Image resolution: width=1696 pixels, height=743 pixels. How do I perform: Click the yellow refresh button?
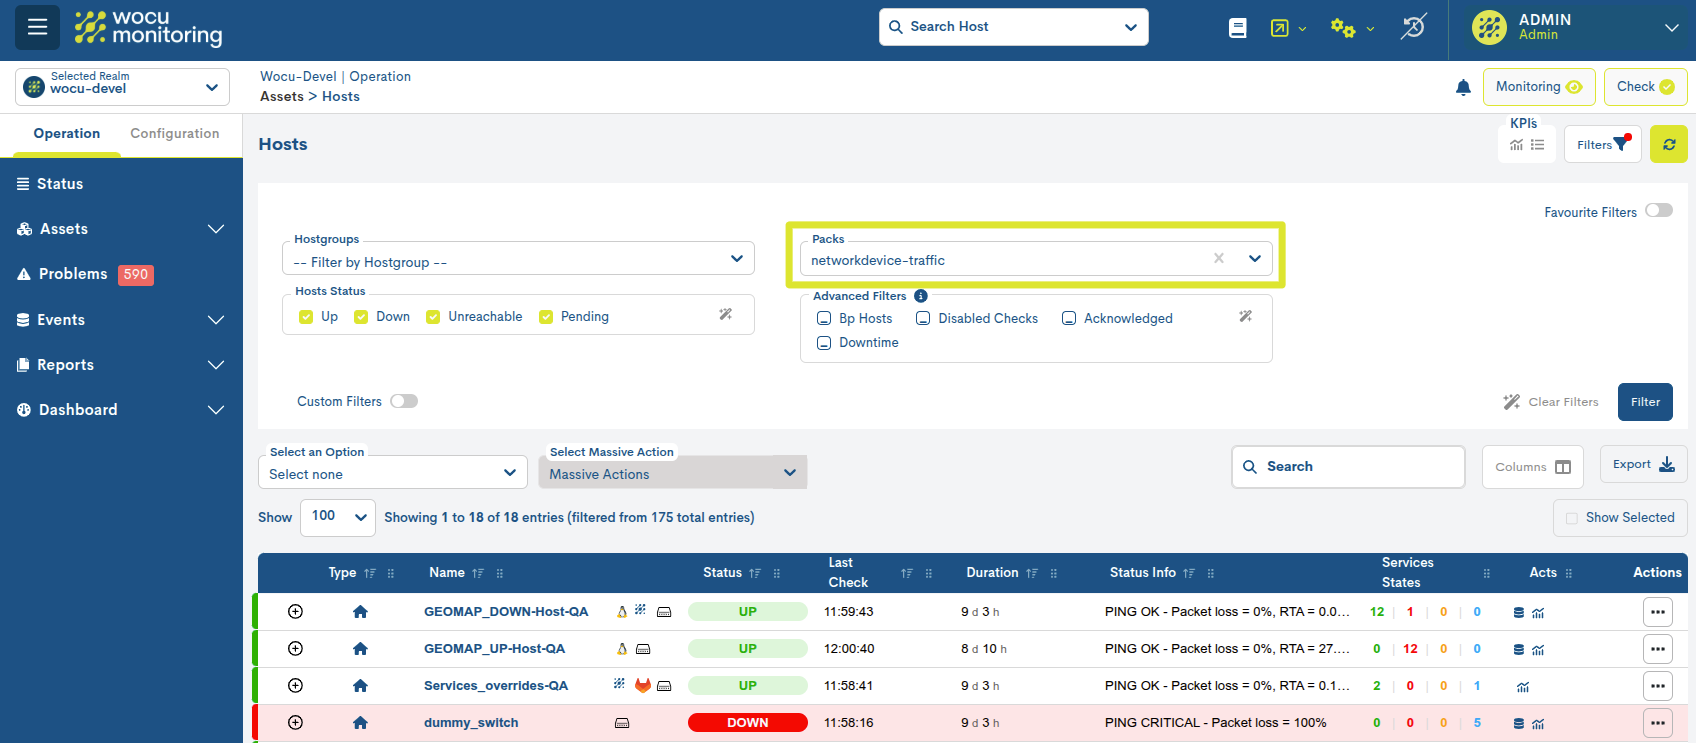click(x=1668, y=144)
